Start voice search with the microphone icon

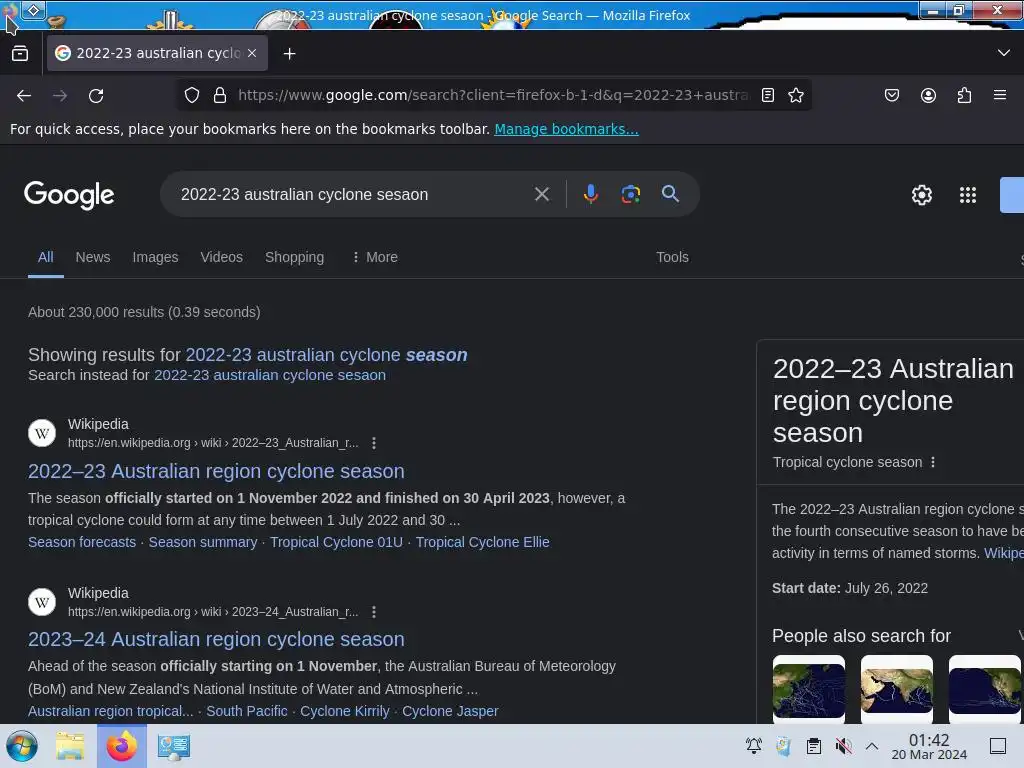(590, 194)
